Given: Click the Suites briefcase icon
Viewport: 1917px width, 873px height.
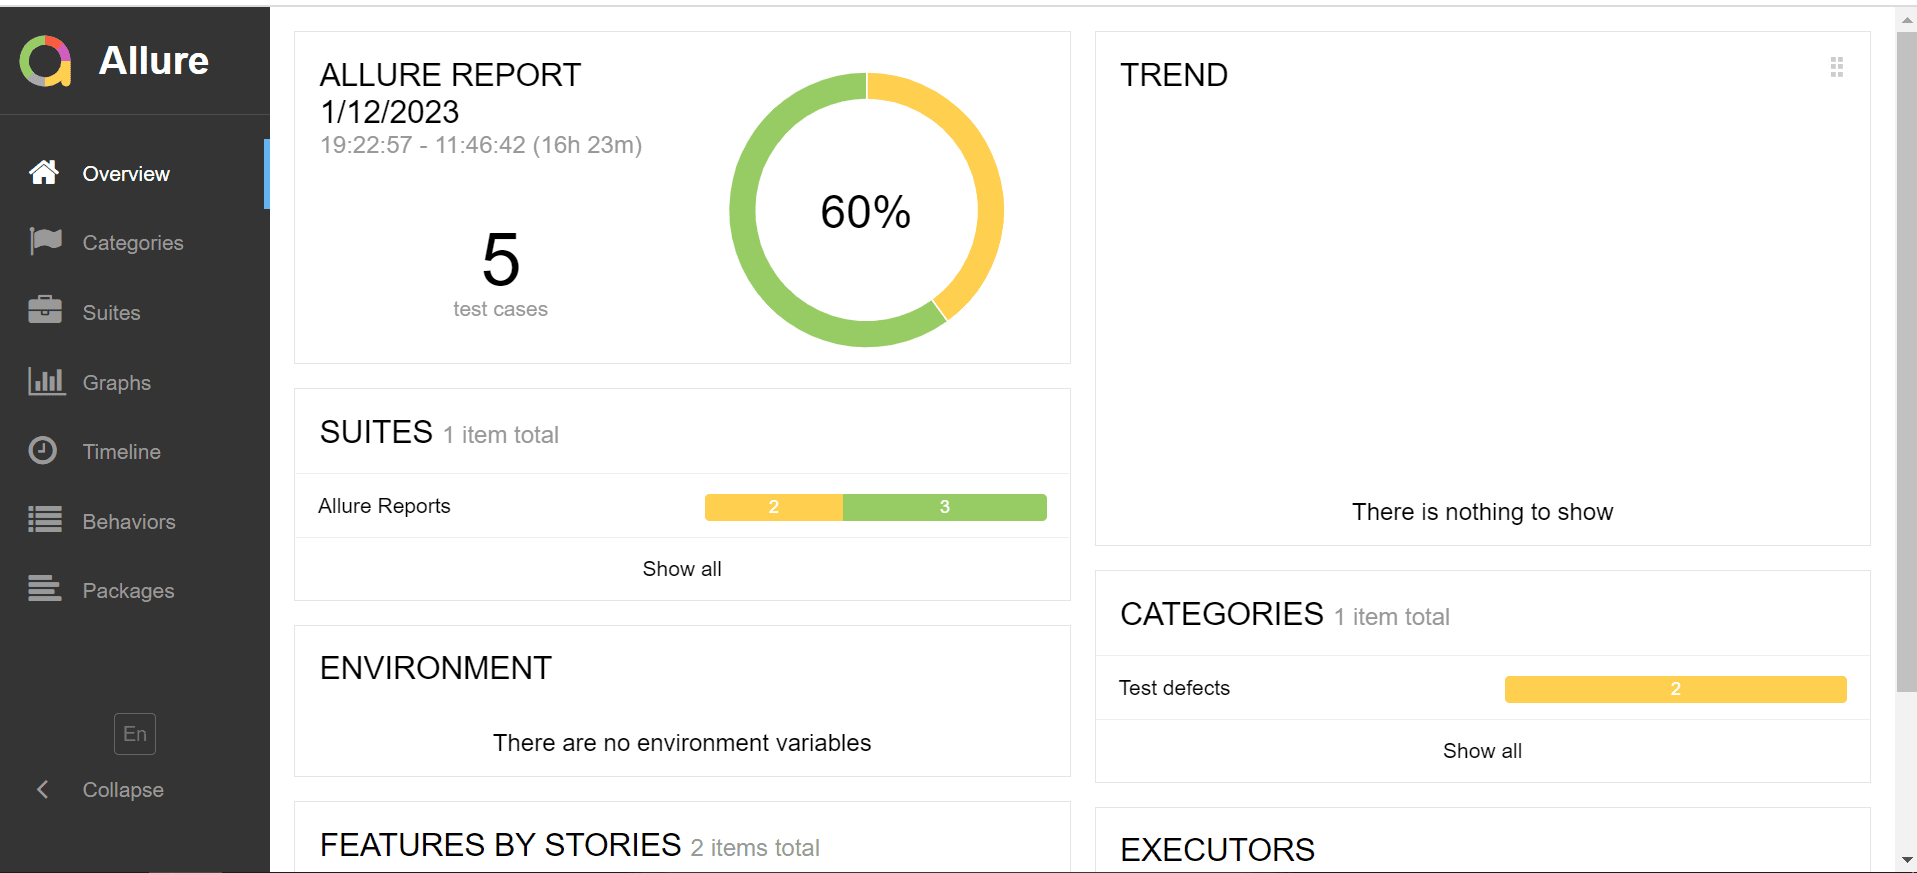Looking at the screenshot, I should point(44,311).
